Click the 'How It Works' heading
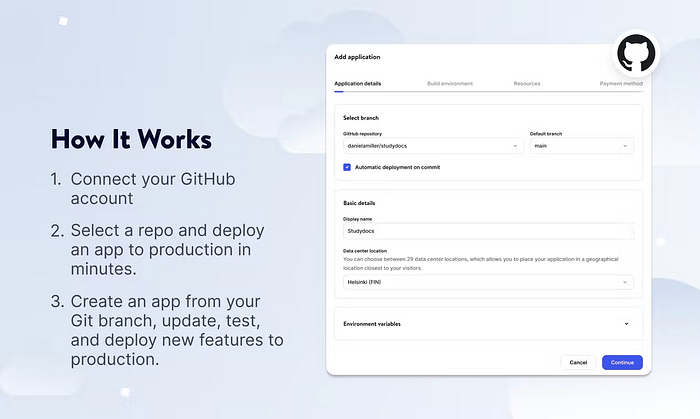 click(x=131, y=139)
